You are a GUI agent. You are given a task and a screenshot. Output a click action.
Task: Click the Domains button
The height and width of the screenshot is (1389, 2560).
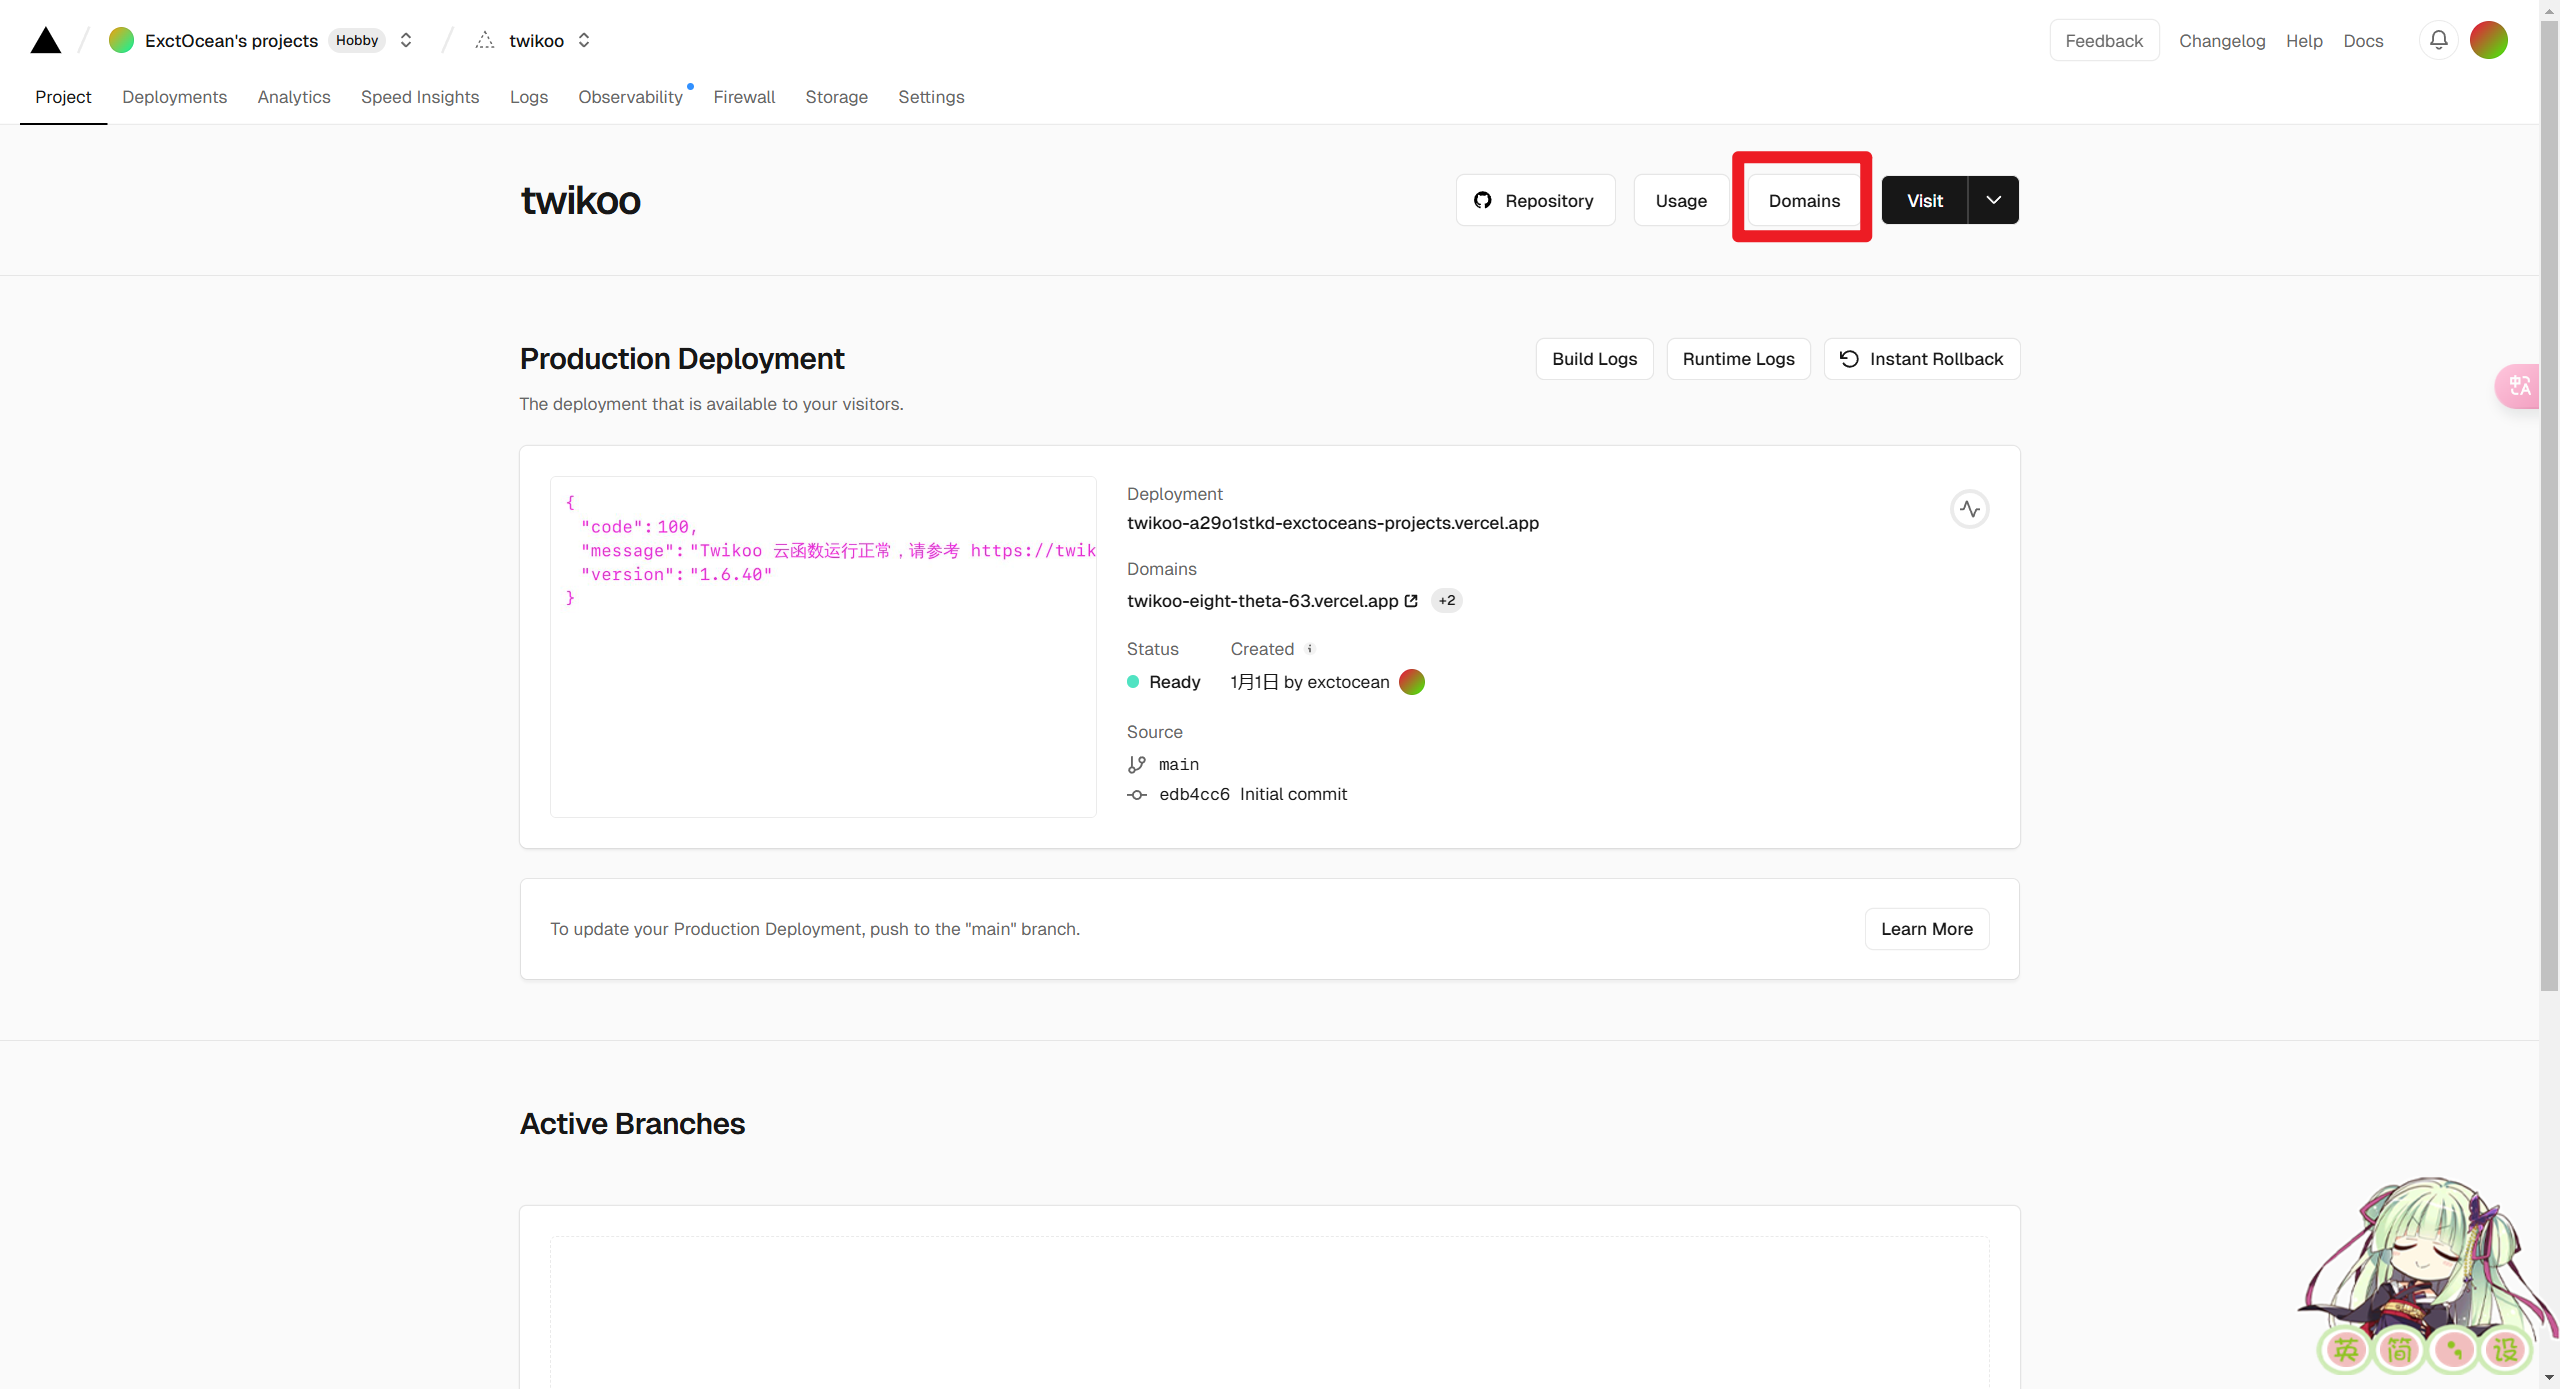(x=1803, y=200)
